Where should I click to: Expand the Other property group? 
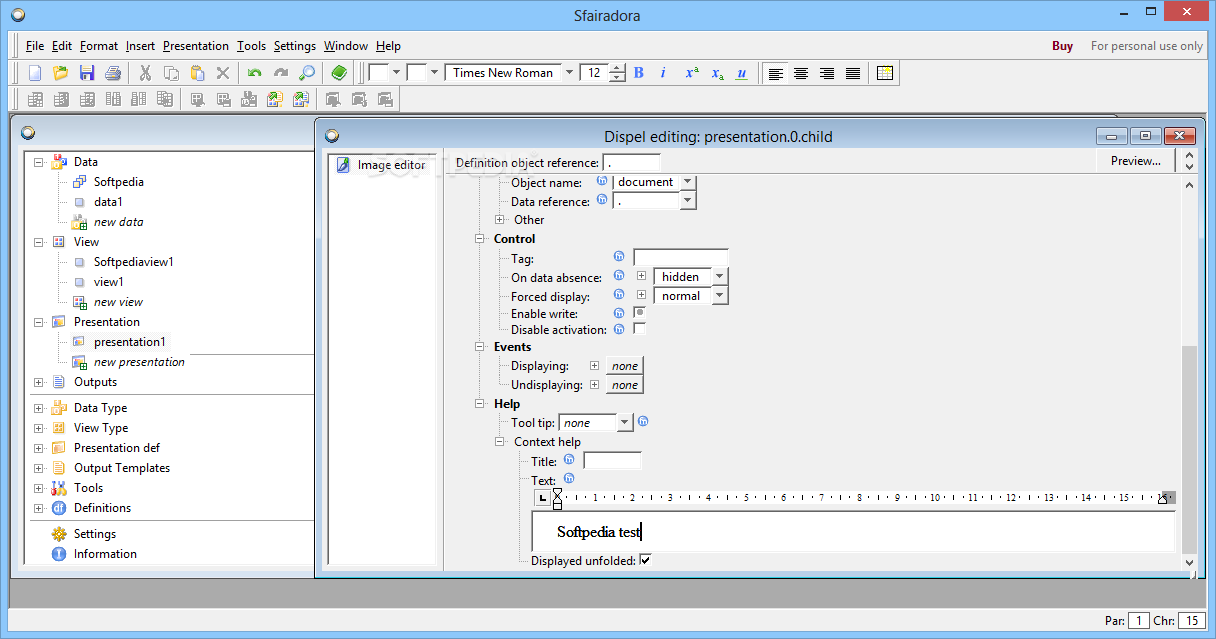pyautogui.click(x=500, y=220)
